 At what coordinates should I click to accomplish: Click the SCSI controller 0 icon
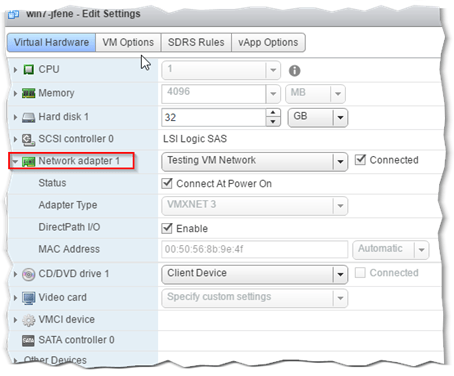(29, 139)
